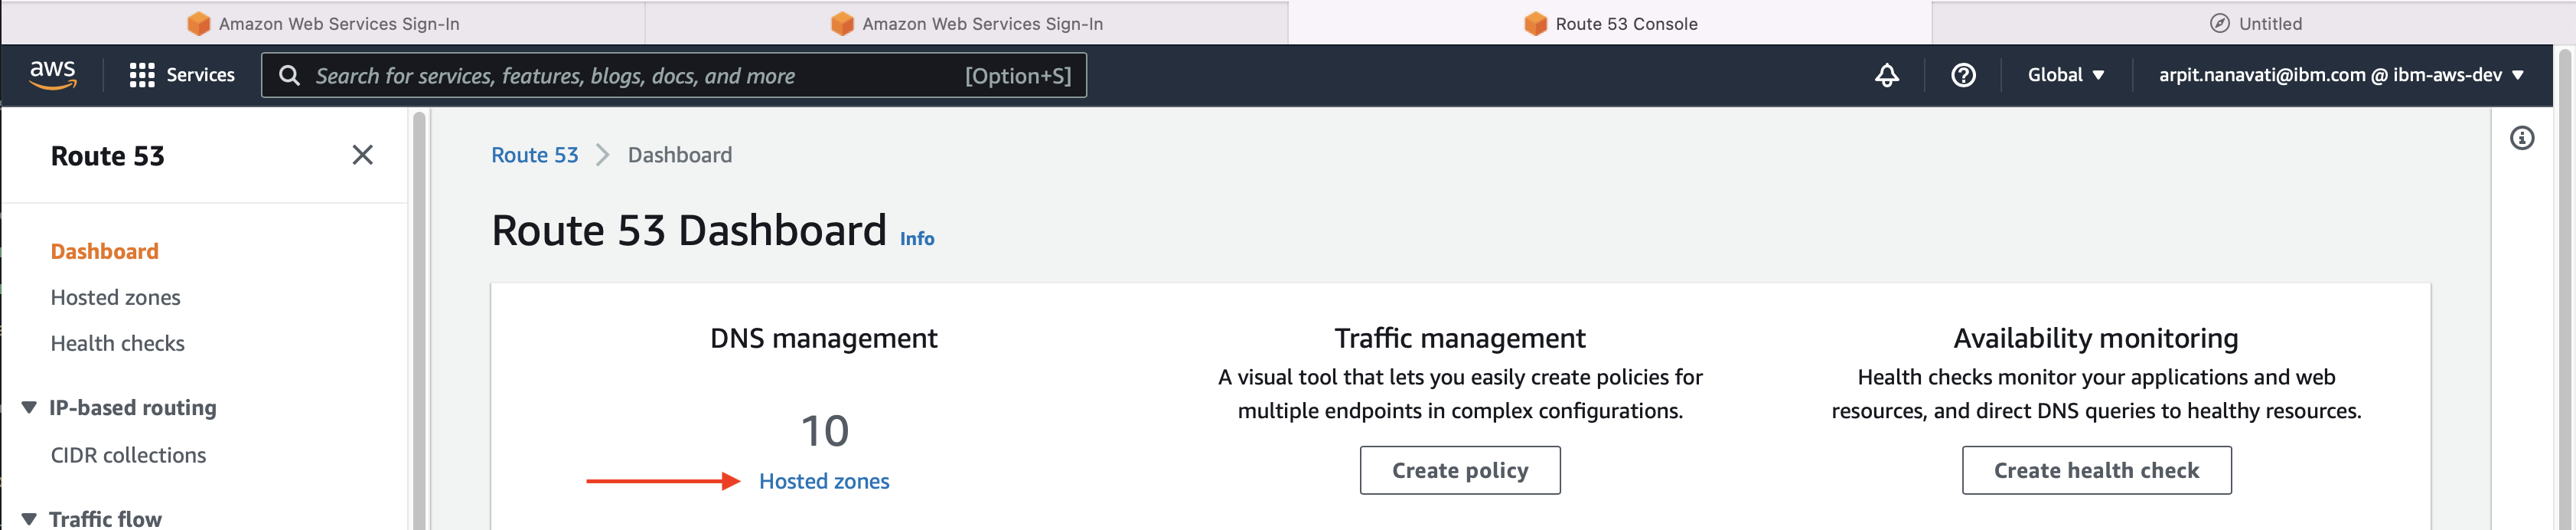The height and width of the screenshot is (530, 2576).
Task: Click the AWS logo home icon
Action: 53,75
